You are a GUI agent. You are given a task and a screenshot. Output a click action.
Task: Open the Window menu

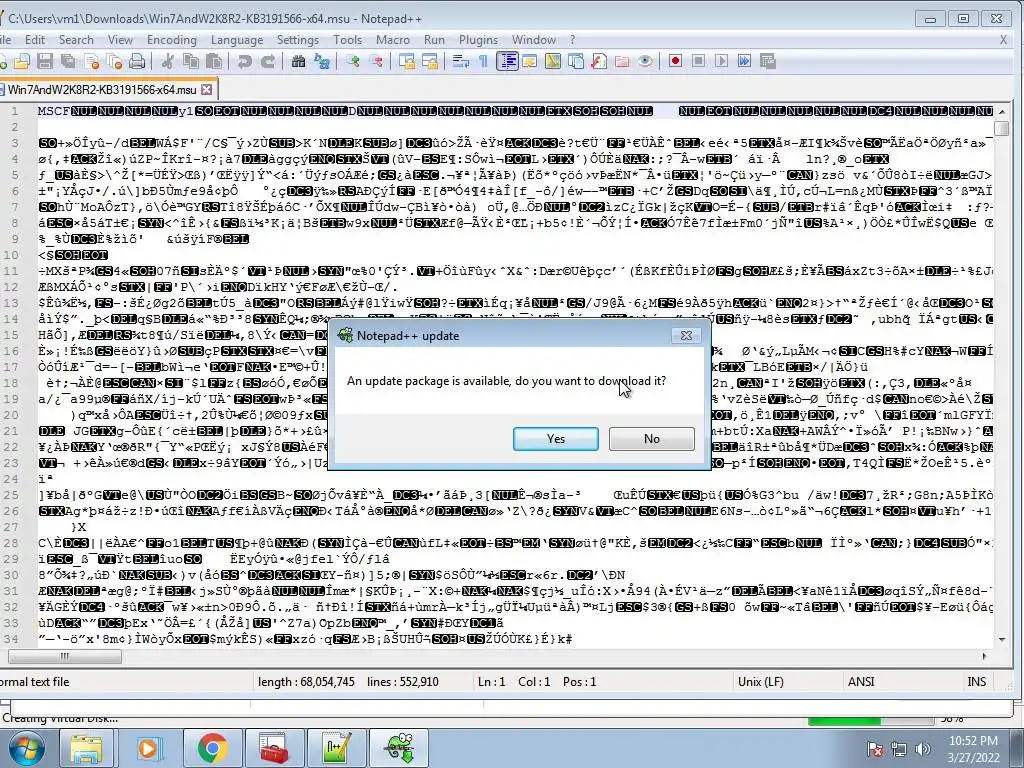[x=534, y=40]
